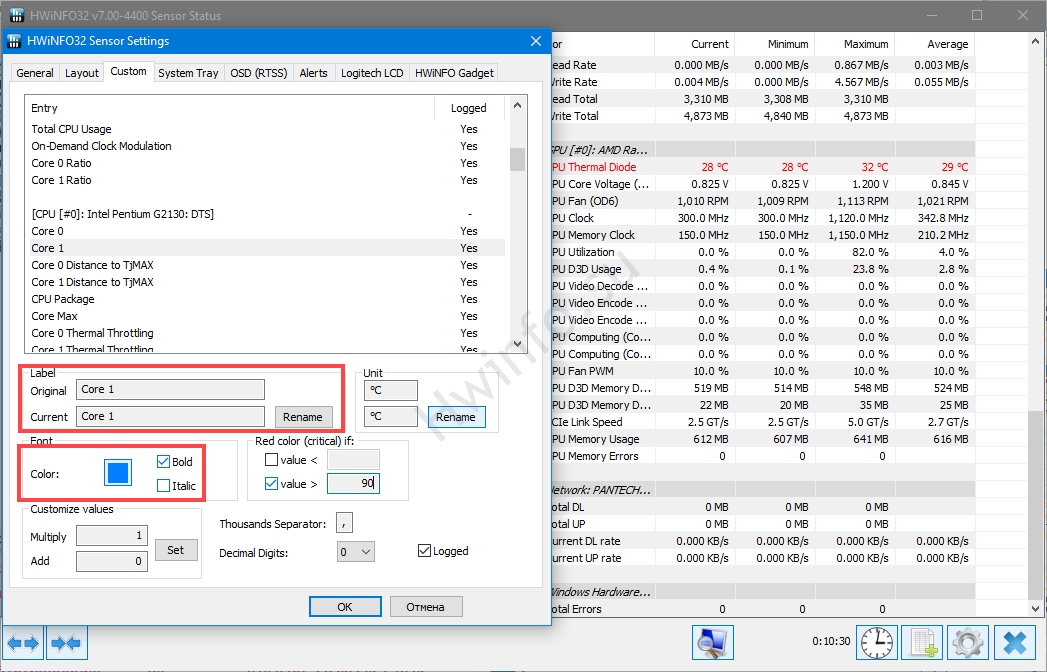
Task: Switch to the System Tray tab
Action: click(188, 73)
